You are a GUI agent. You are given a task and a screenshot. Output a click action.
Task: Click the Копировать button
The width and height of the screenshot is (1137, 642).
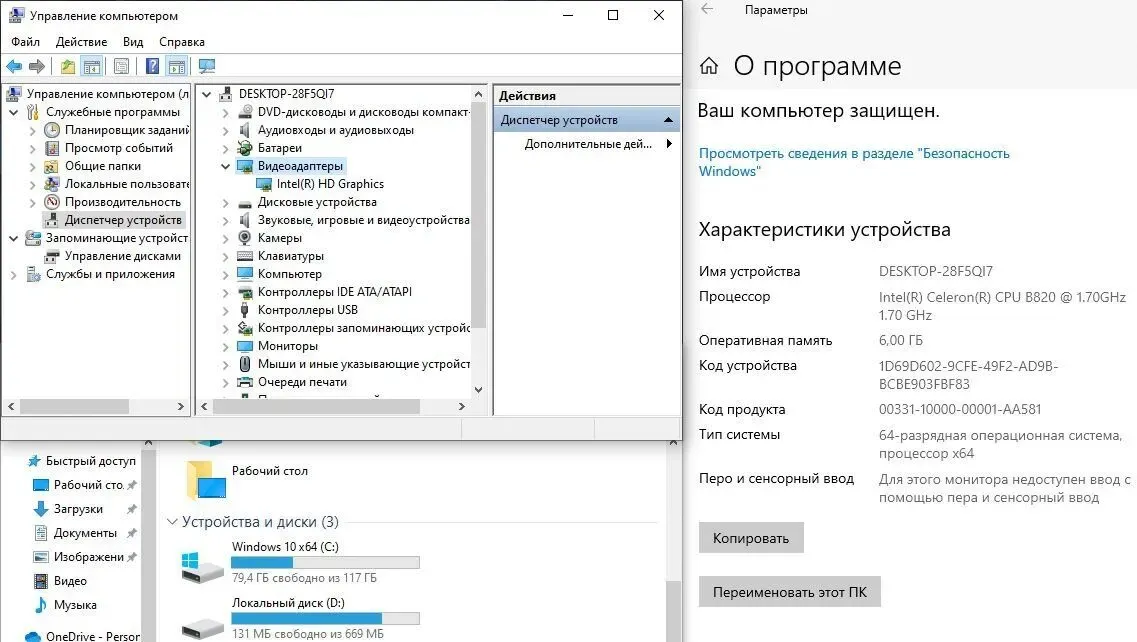(750, 538)
